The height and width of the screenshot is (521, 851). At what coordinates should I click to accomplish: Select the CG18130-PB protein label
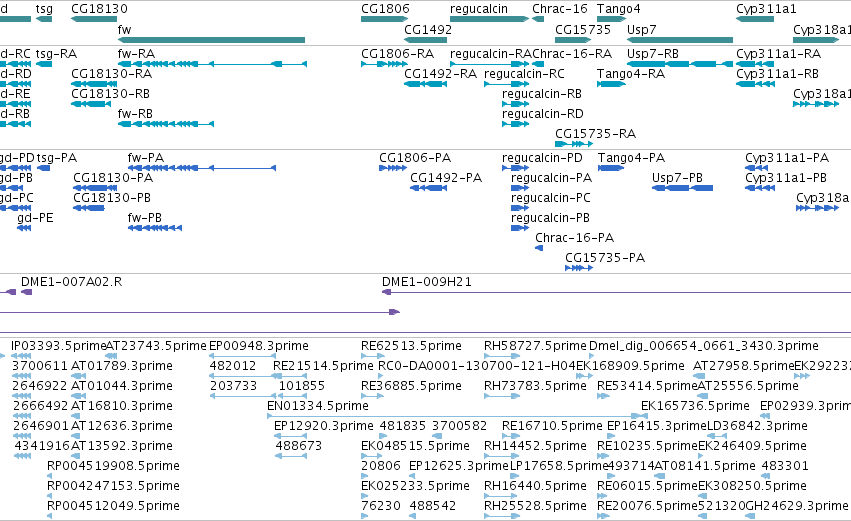pos(112,198)
